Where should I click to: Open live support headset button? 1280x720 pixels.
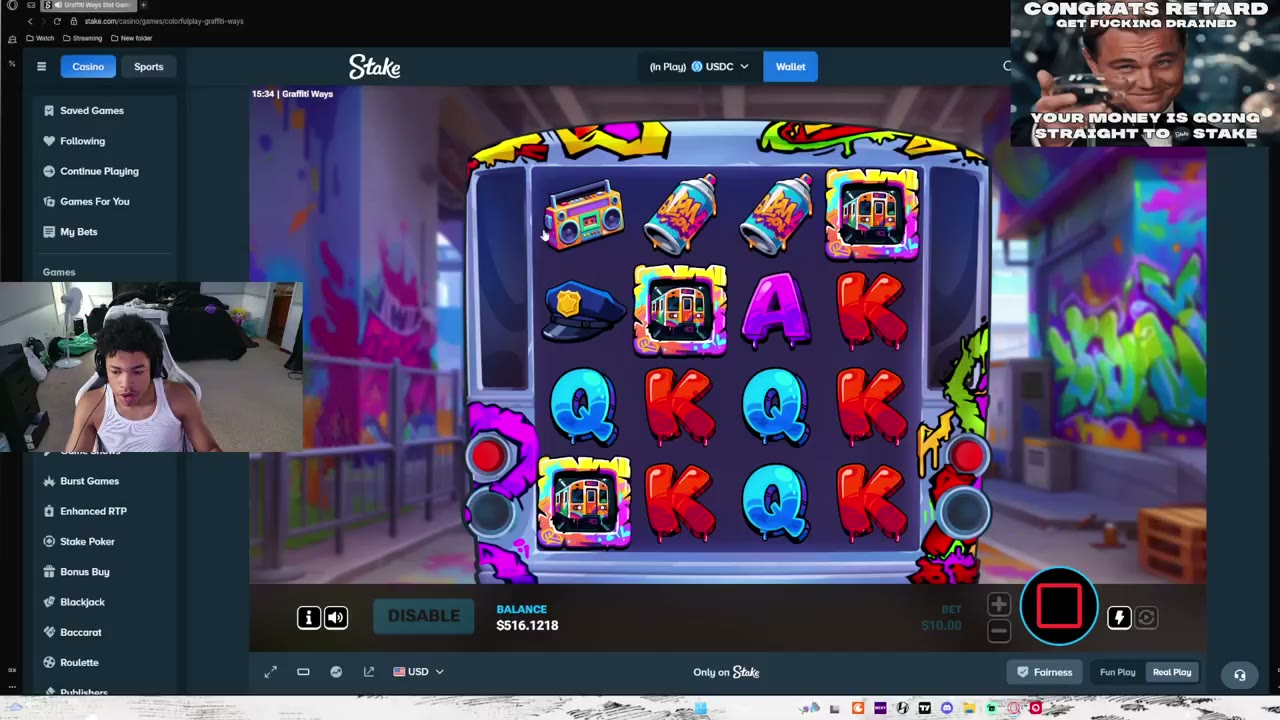1240,675
